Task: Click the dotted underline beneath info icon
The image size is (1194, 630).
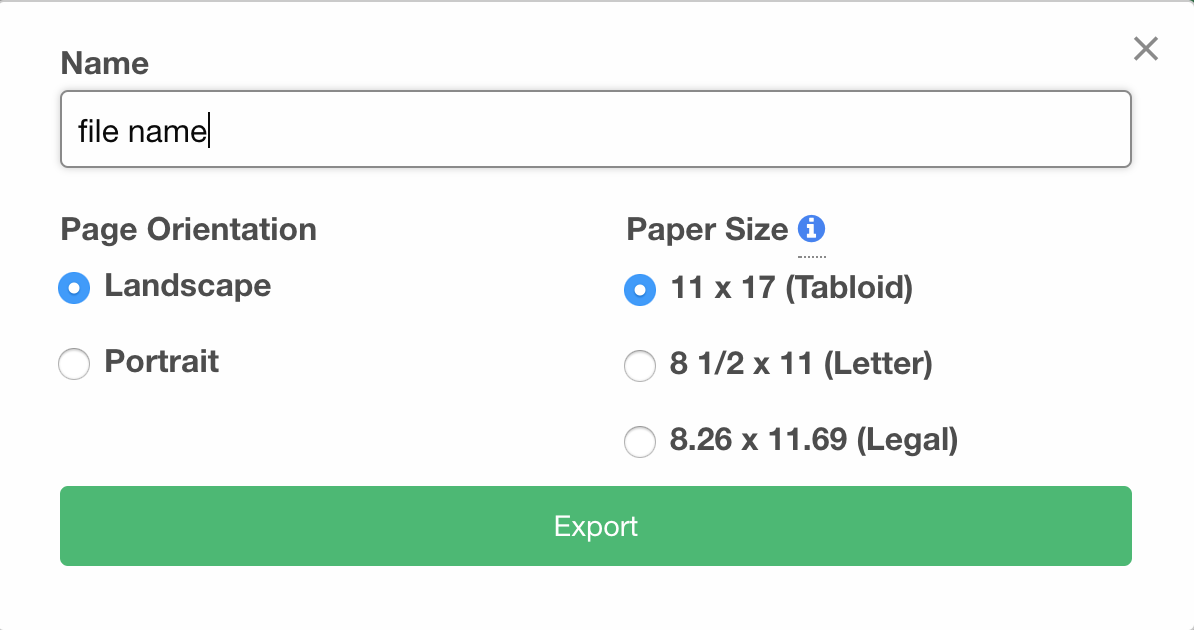Action: (x=812, y=257)
